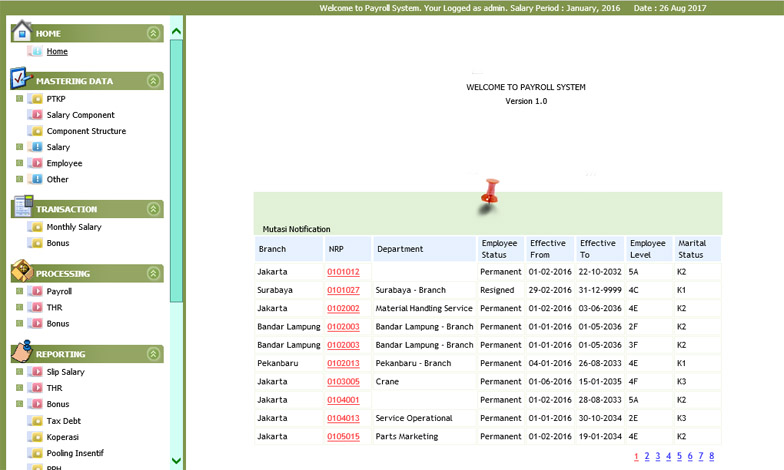Screen dimensions: 784x470
Task: Click the Mastering Data checklist icon
Action: coord(21,79)
